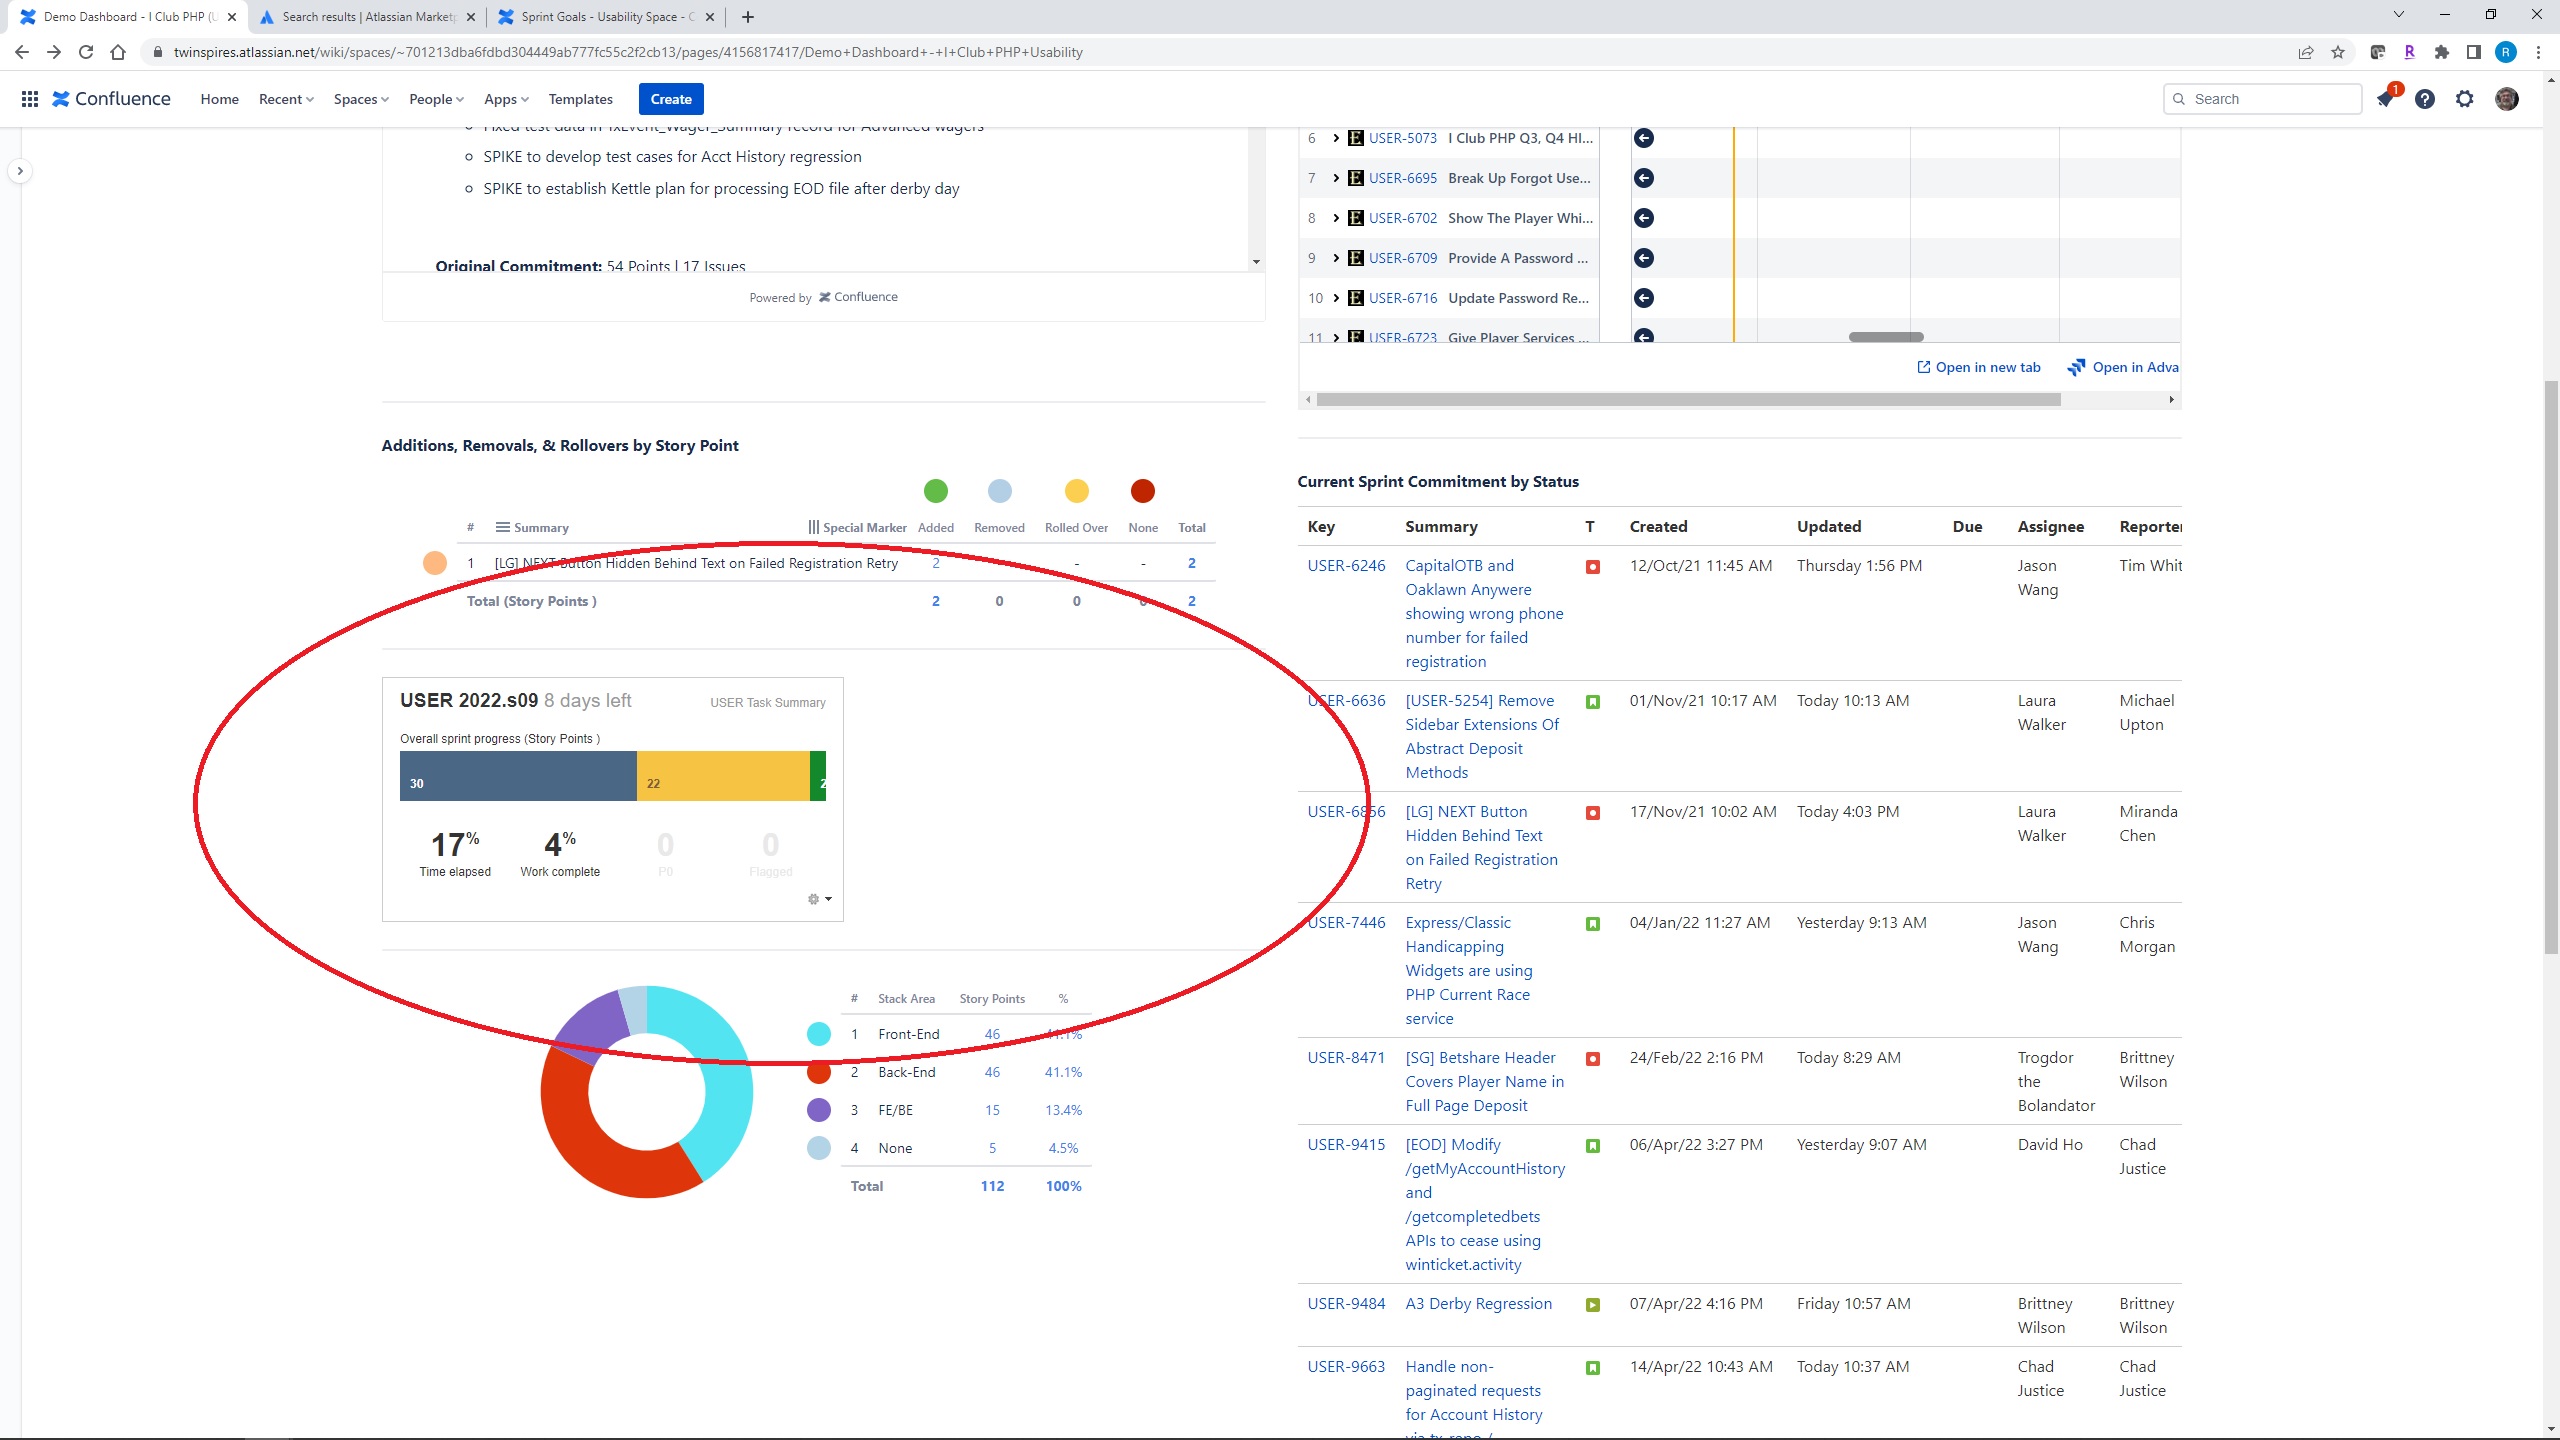The height and width of the screenshot is (1440, 2560).
Task: Click the bug type icon for USER-6246
Action: click(x=1593, y=567)
